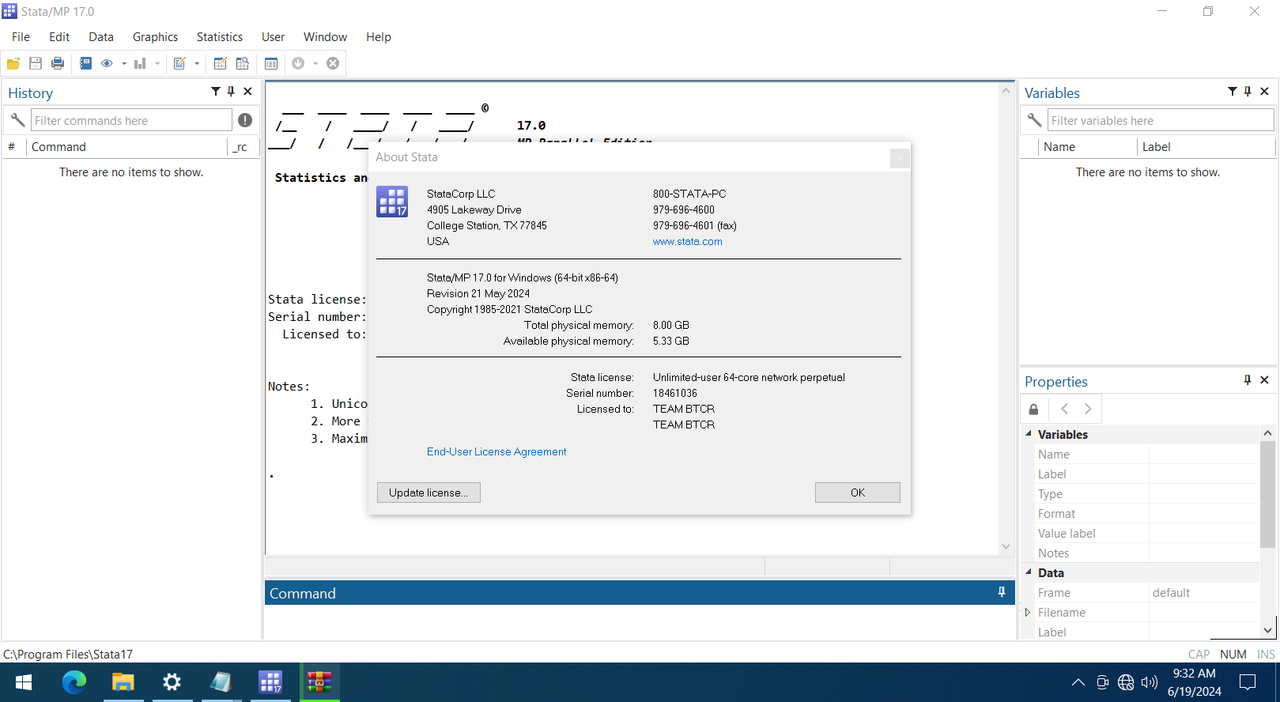Click OK in About Stata dialog

pyautogui.click(x=857, y=493)
